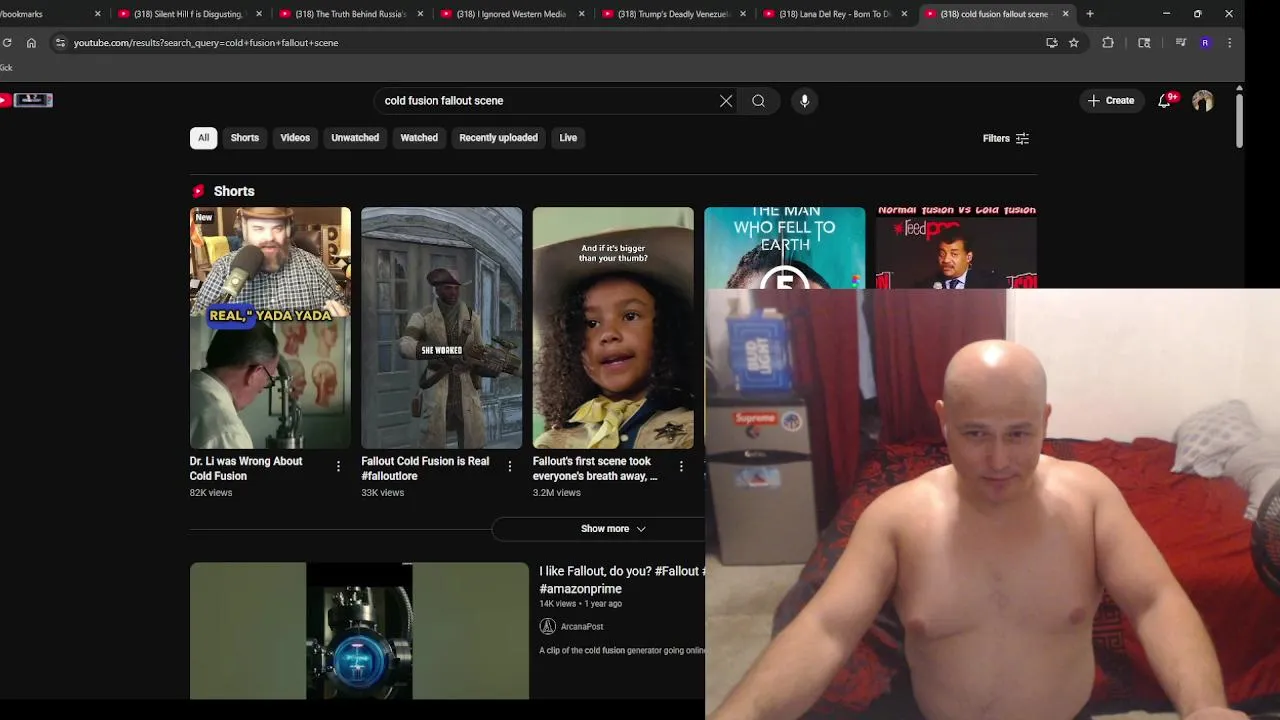Click '3.2M views' under Fallout's first scene
1280x720 pixels.
[x=557, y=493]
